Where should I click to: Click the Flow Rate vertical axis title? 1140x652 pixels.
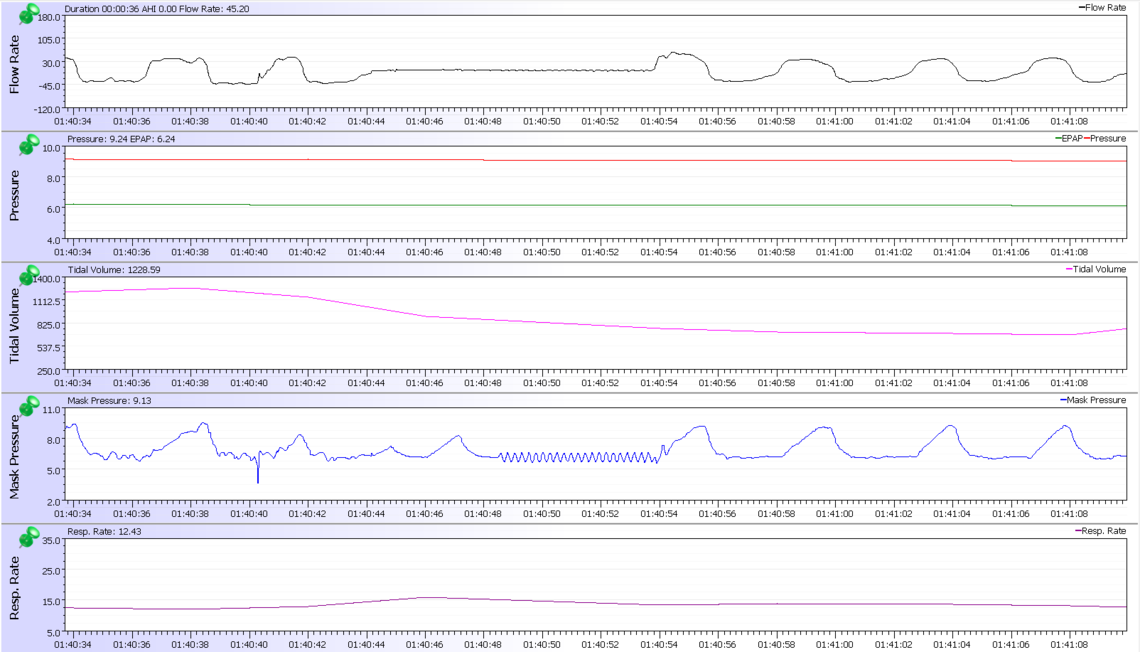click(x=14, y=65)
